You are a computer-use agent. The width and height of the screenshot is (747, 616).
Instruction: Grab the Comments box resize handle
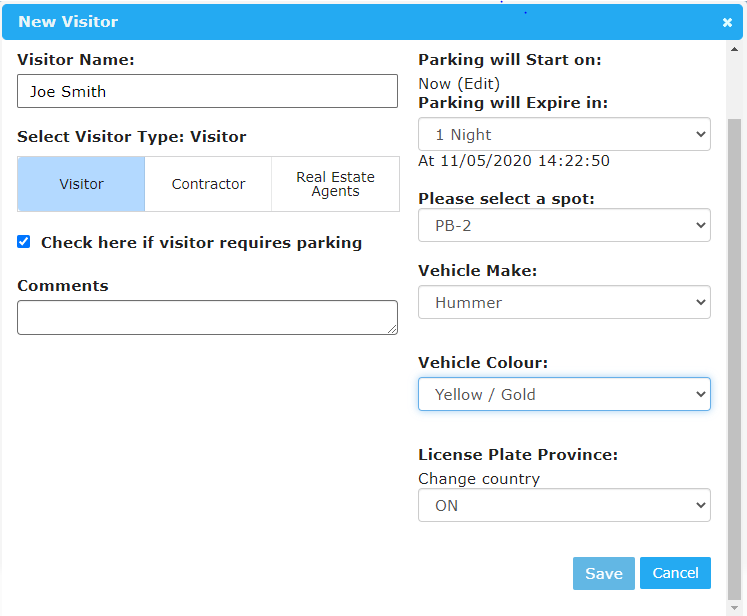coord(392,329)
